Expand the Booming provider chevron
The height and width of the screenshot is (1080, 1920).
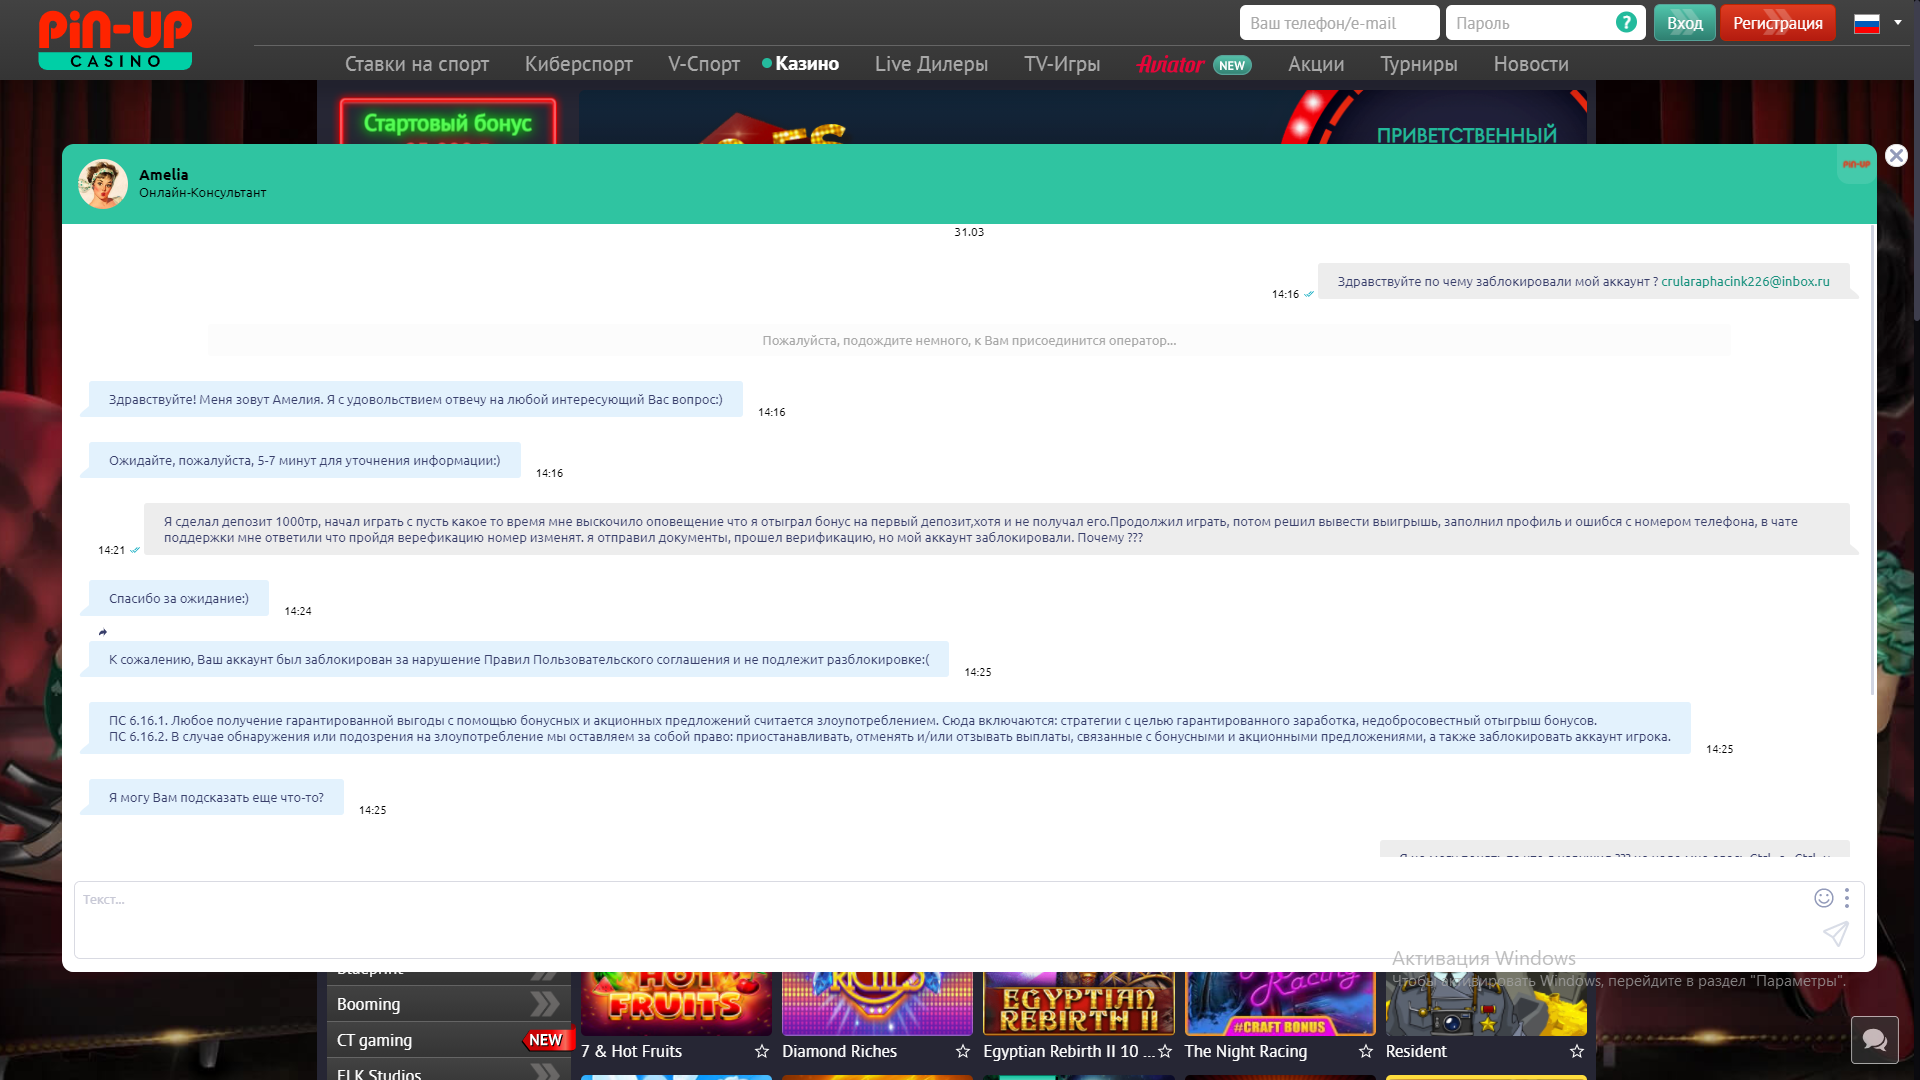545,1004
